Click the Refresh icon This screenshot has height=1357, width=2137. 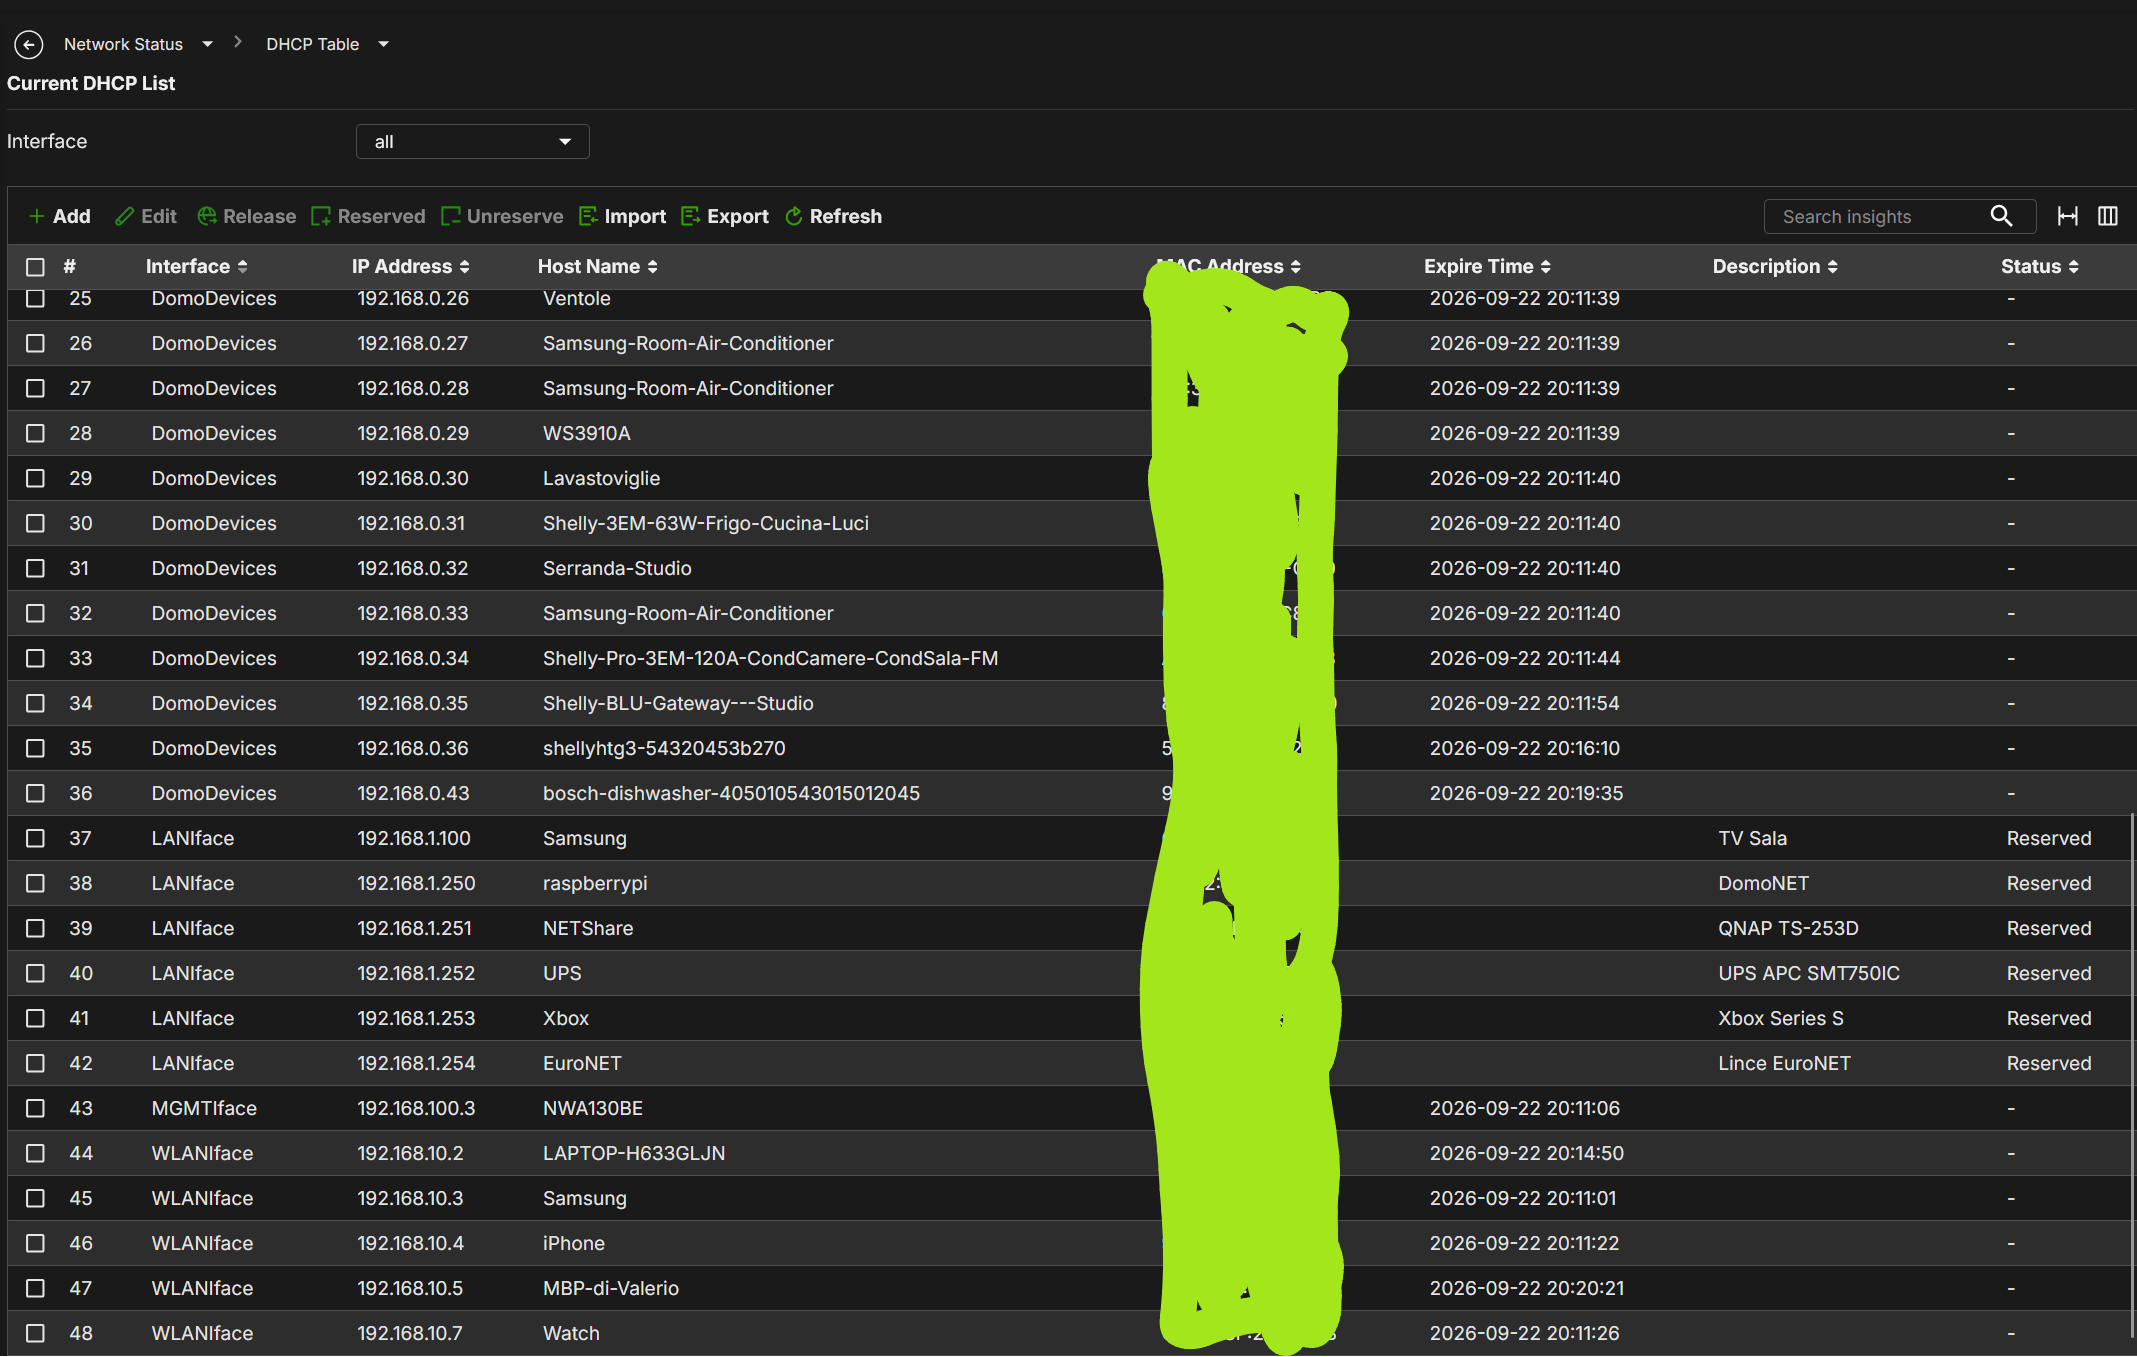point(794,216)
